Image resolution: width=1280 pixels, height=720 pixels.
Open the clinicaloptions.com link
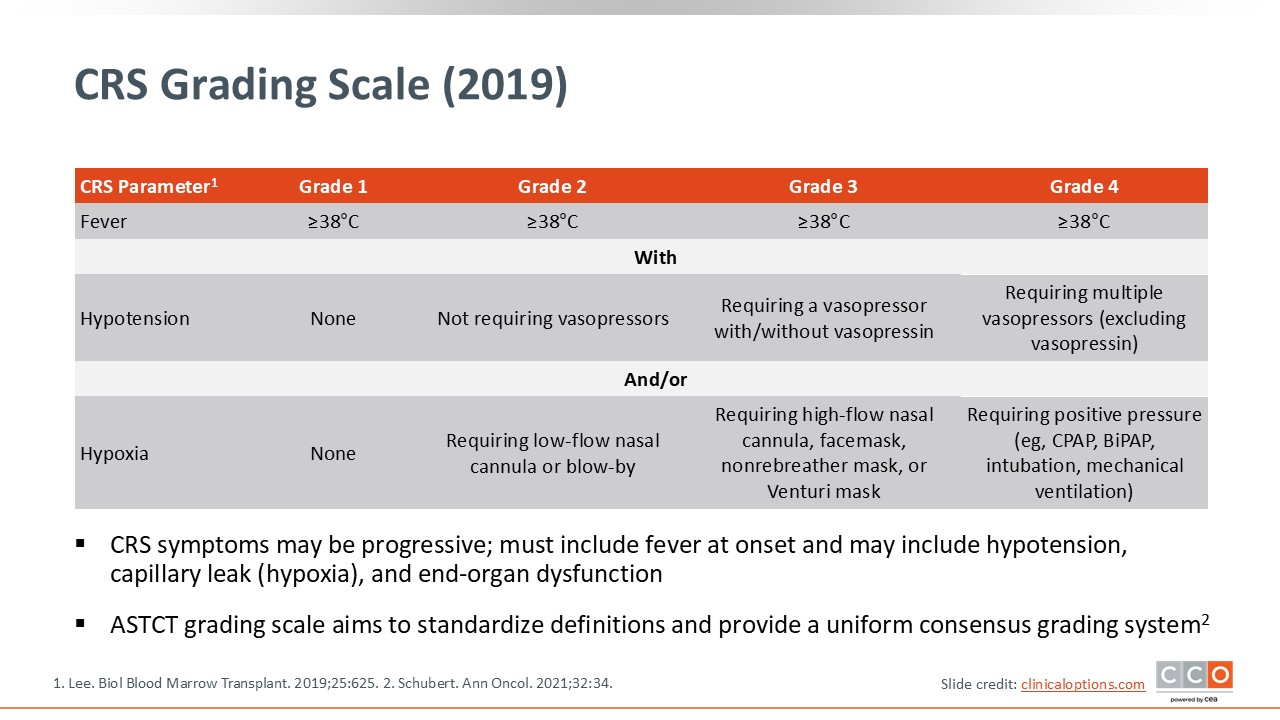tap(1082, 684)
